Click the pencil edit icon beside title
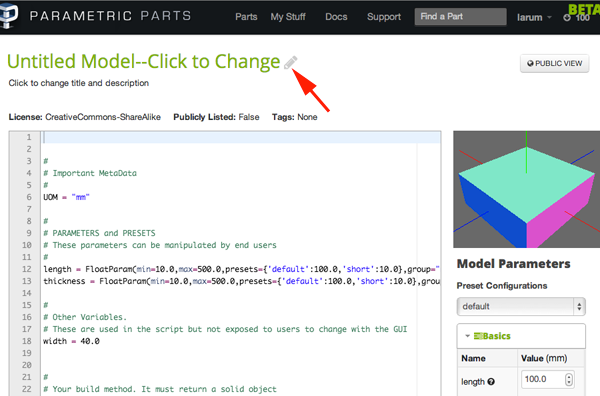This screenshot has width=600, height=396. [x=290, y=62]
